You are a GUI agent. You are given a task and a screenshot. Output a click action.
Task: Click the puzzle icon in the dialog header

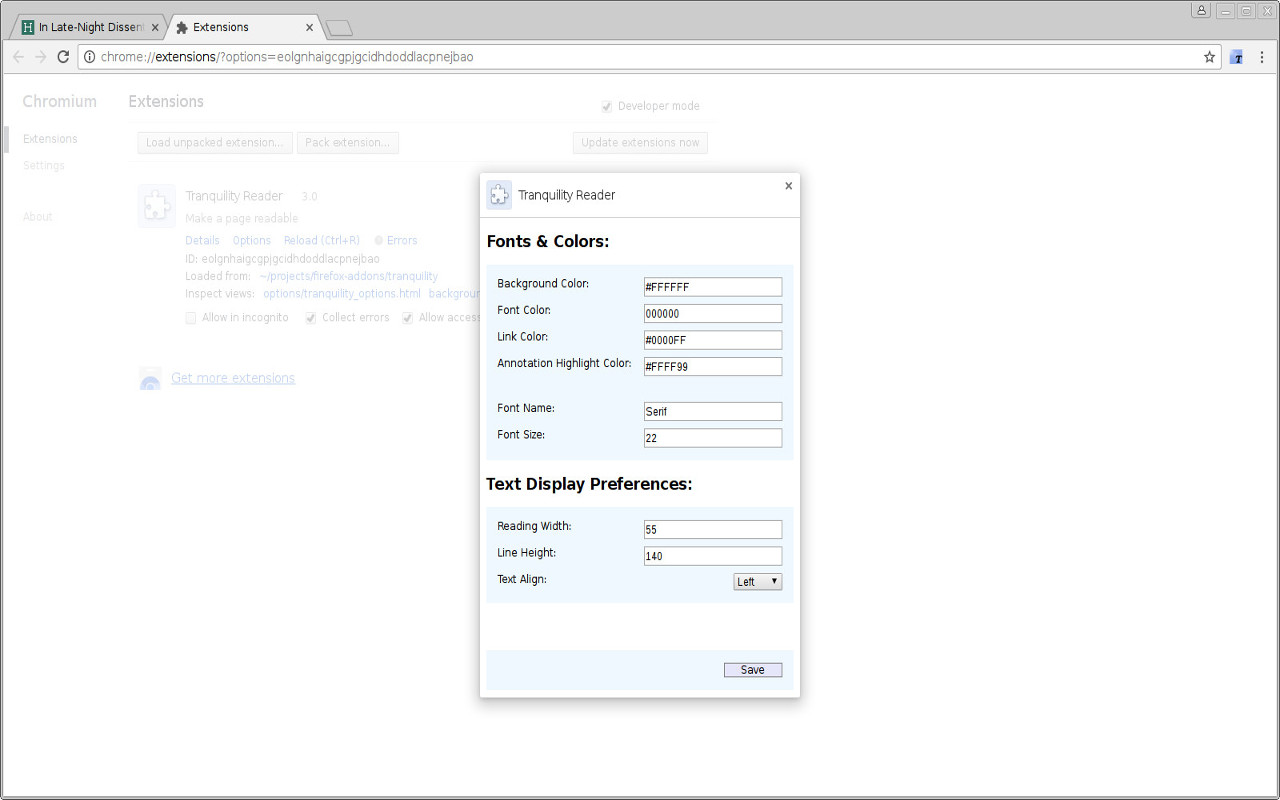click(x=499, y=195)
